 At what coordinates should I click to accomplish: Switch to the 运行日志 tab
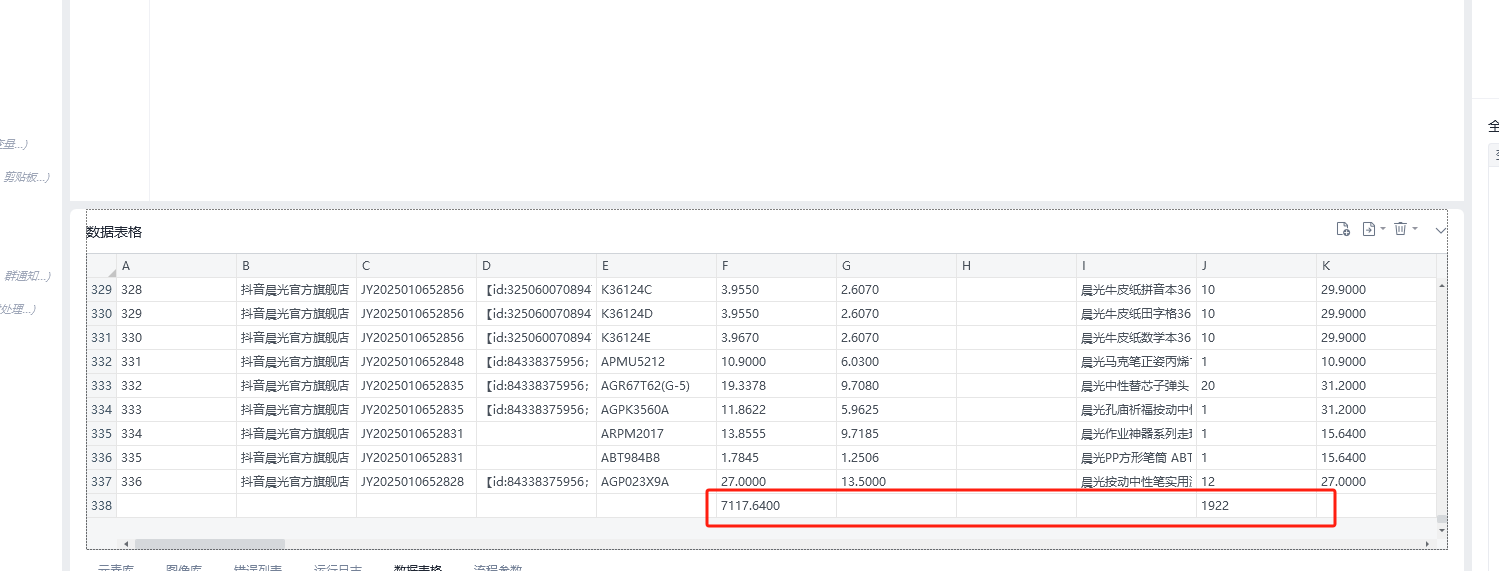click(338, 567)
